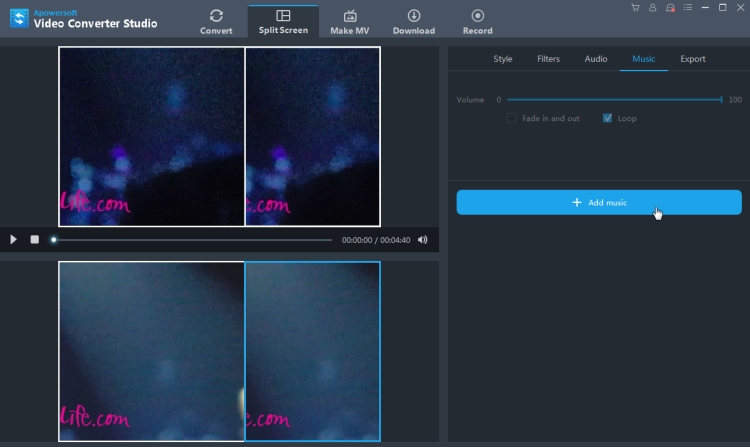Click the Apowersoft app logo icon
Screen dimensions: 750x447
[19, 18]
